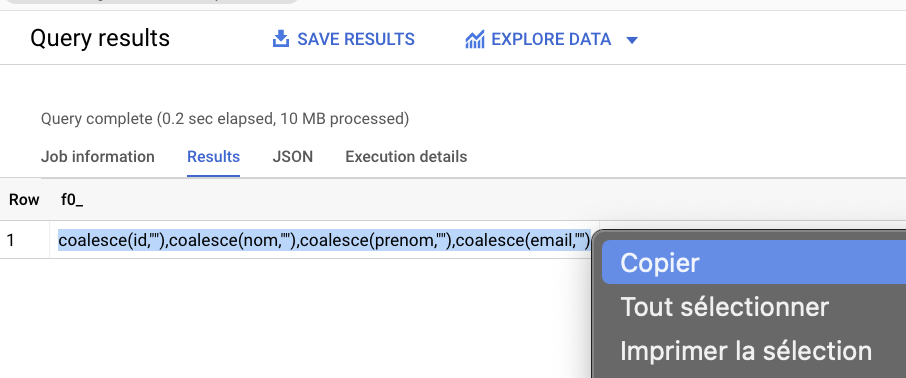Click the coalesce(prenom,"") segment in result

[x=376, y=240]
